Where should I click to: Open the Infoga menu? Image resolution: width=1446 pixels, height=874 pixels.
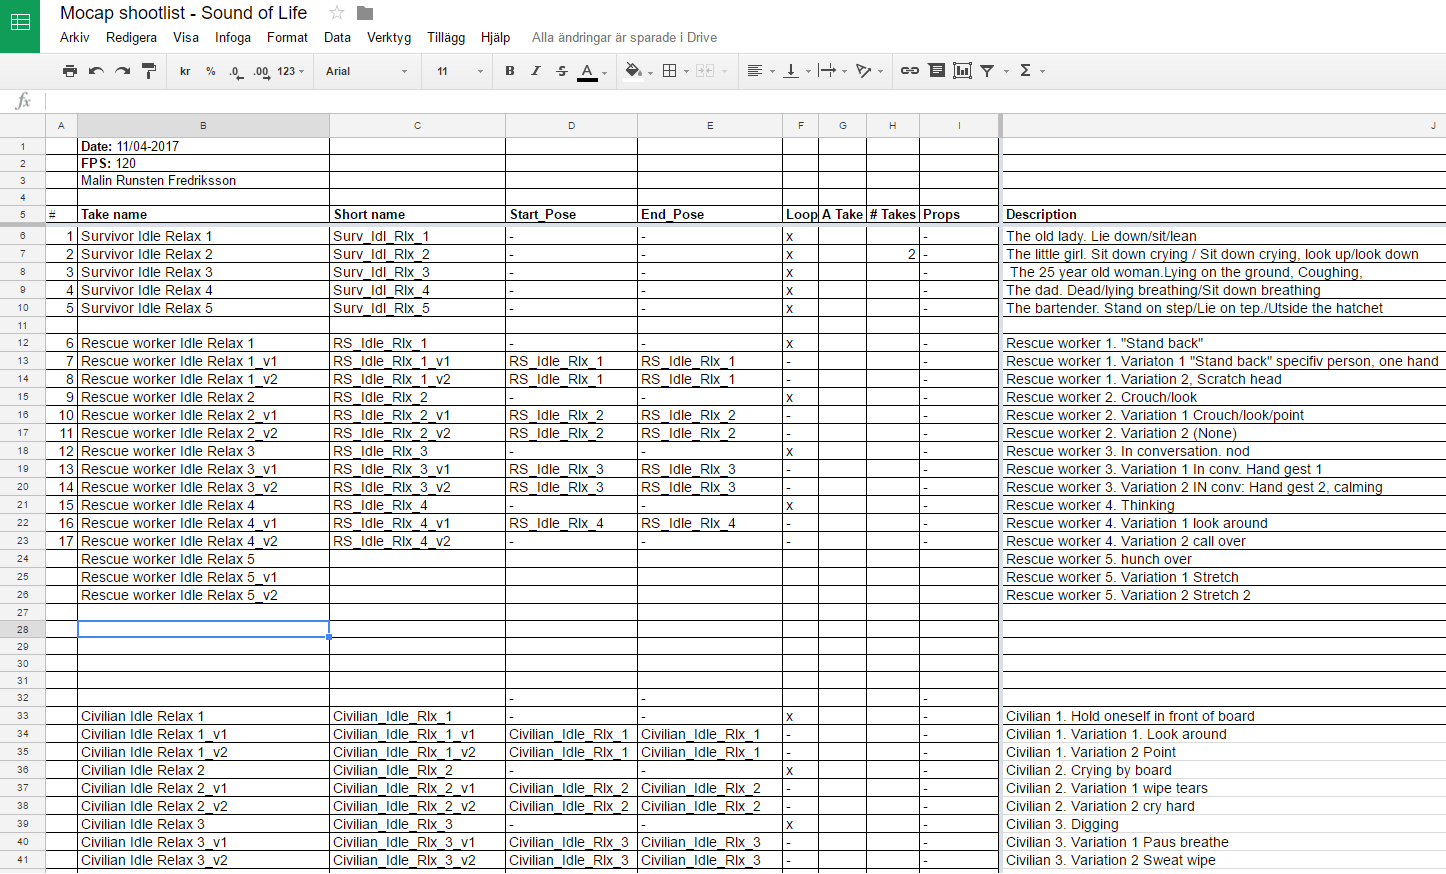[x=233, y=37]
